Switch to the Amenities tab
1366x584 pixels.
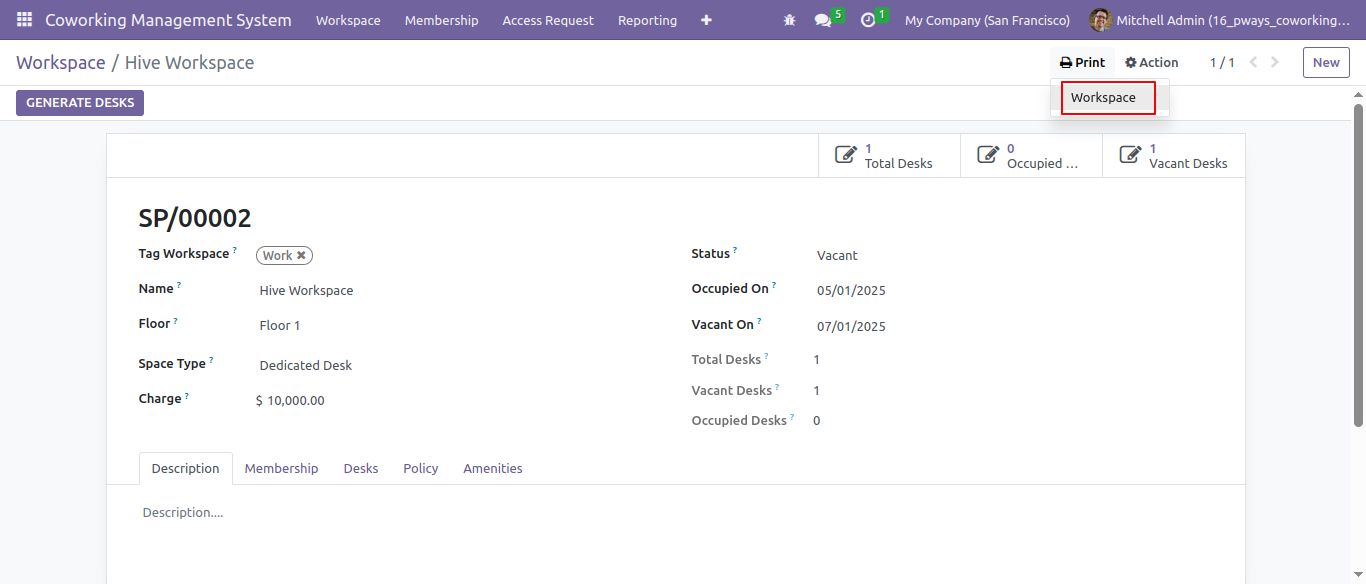coord(493,468)
